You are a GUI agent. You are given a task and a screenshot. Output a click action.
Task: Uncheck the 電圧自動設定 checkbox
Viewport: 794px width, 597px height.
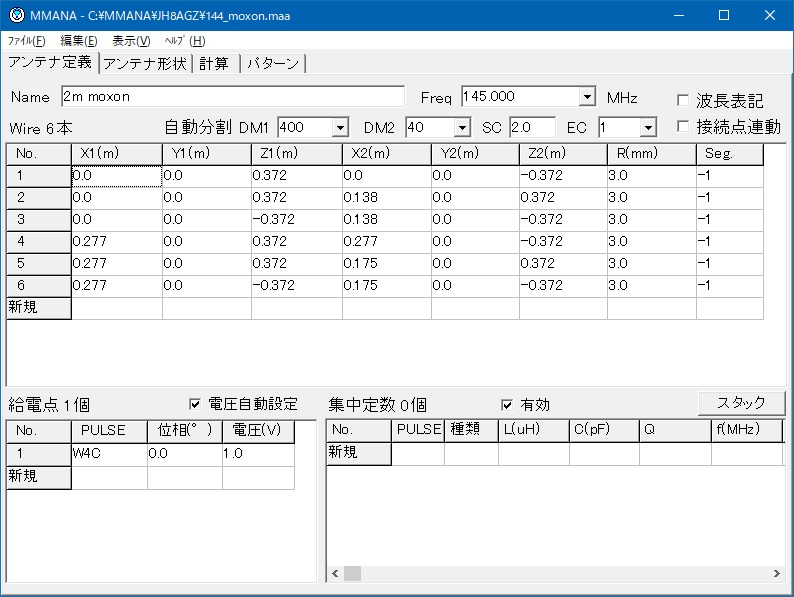click(195, 404)
